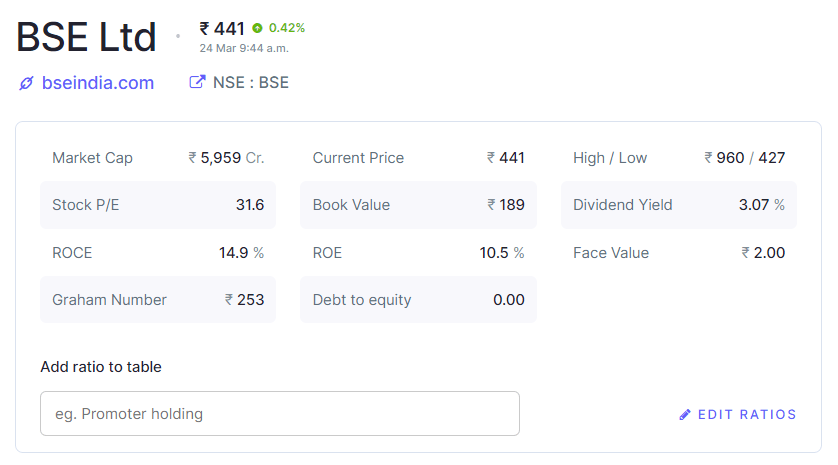Click the Debt to equity value 0.00
The image size is (838, 465).
(x=509, y=300)
